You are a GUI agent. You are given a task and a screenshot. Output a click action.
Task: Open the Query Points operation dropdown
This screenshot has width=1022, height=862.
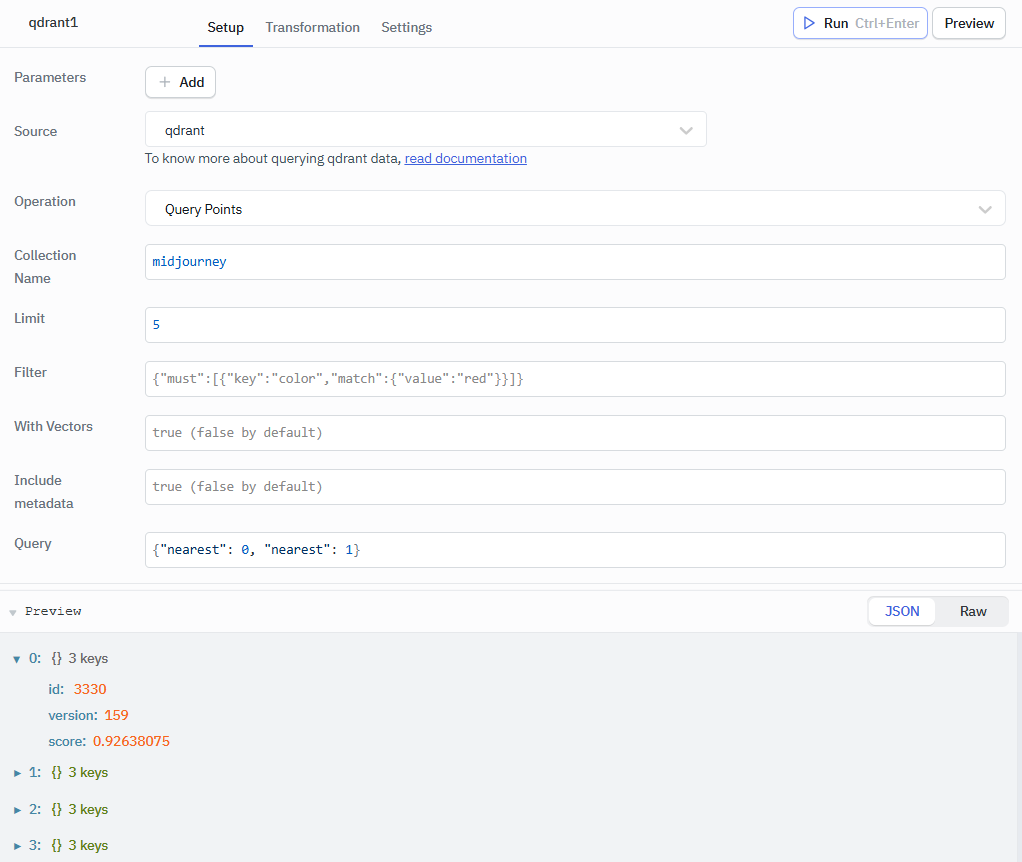(575, 208)
